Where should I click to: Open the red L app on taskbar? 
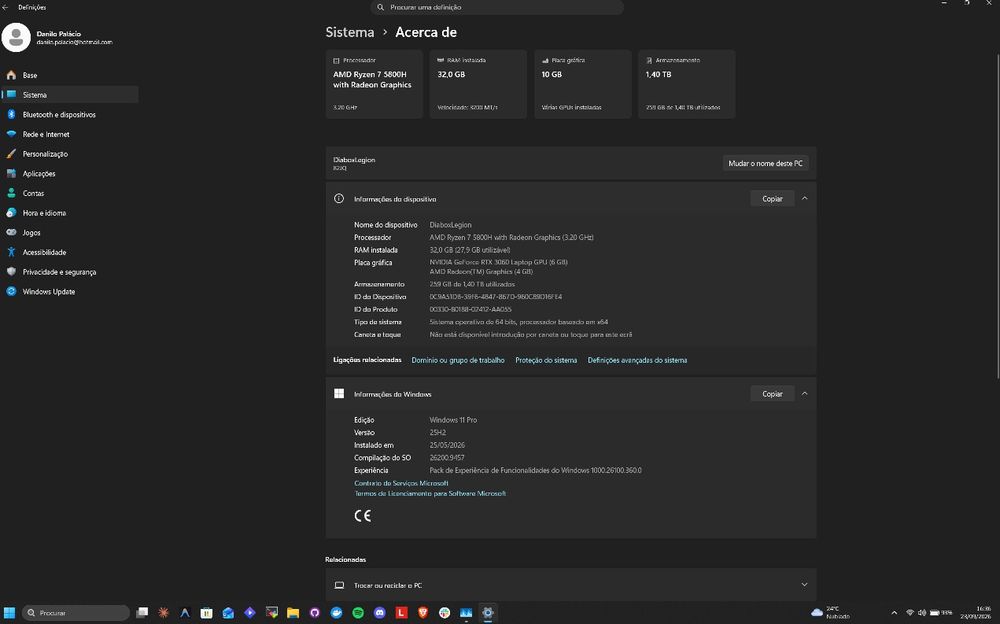[401, 613]
